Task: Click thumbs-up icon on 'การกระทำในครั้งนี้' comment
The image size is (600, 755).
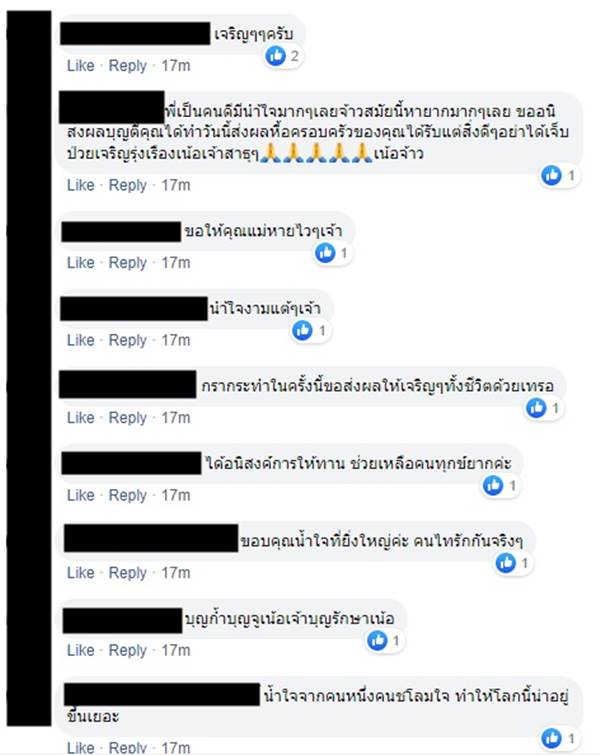Action: [536, 408]
